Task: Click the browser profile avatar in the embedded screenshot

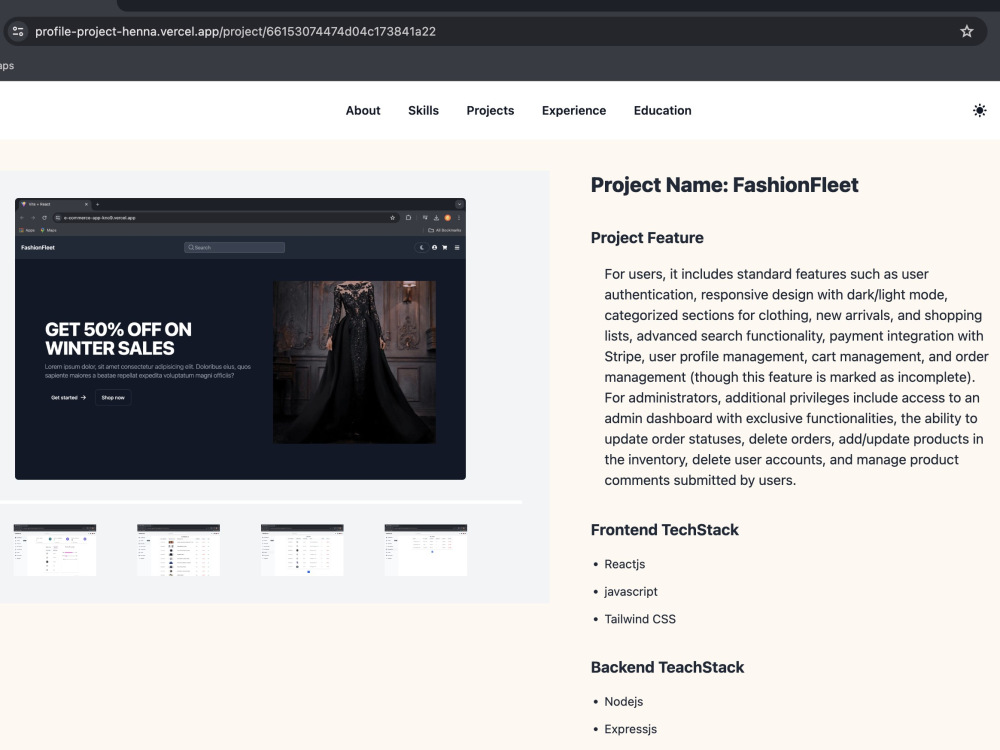Action: click(448, 218)
